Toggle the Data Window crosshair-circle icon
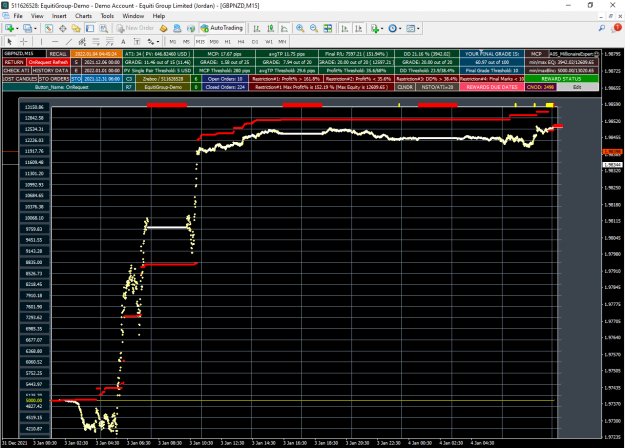Image resolution: width=625 pixels, height=448 pixels. click(x=63, y=28)
